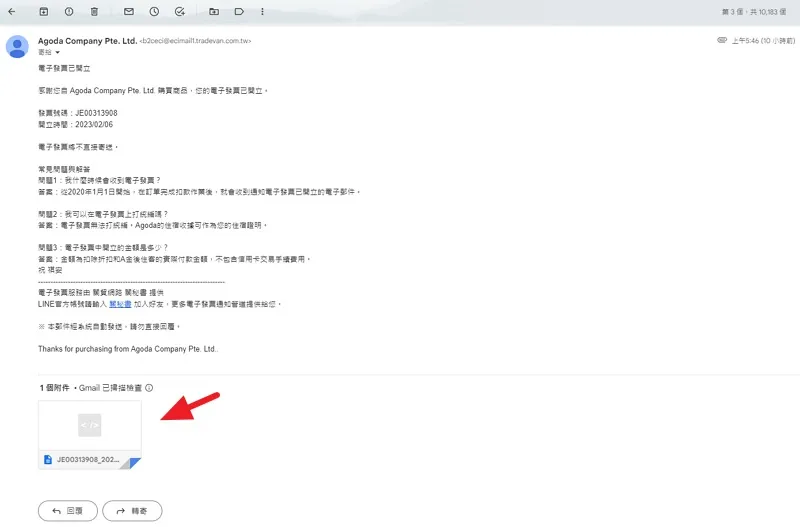The image size is (800, 527).
Task: Delete this email with the trash icon
Action: 94,11
